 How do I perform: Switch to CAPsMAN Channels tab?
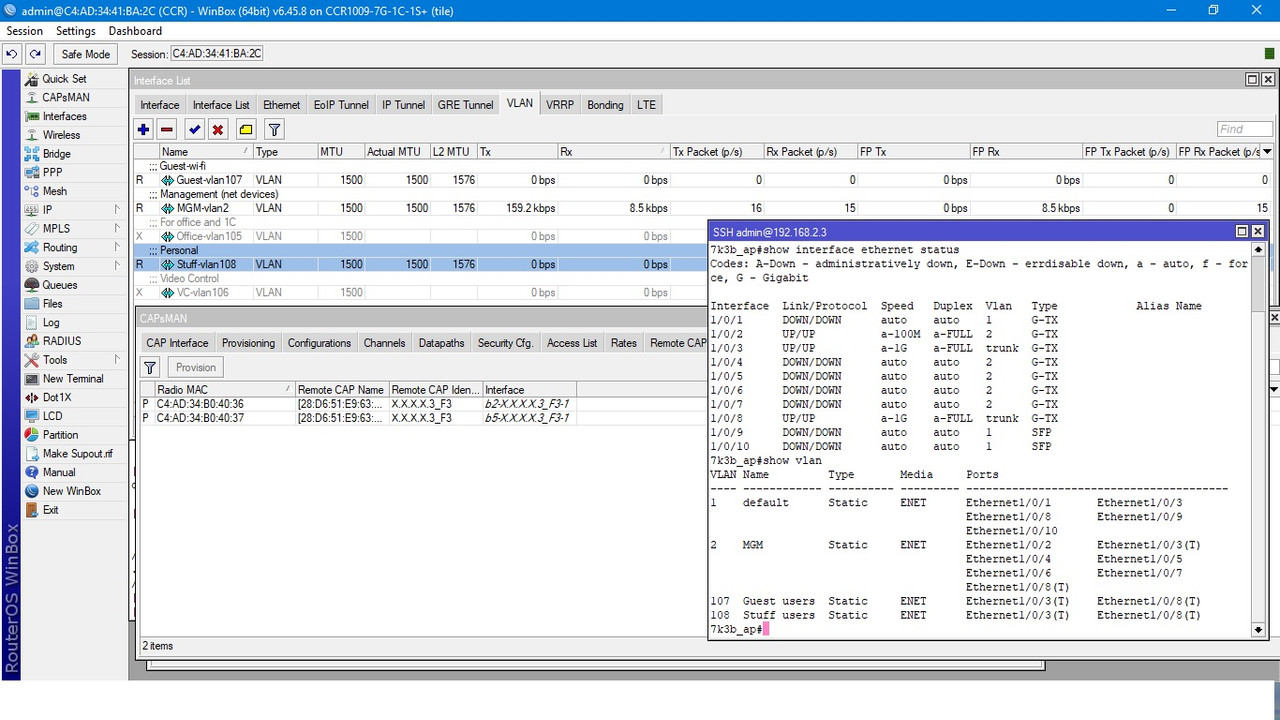(384, 343)
